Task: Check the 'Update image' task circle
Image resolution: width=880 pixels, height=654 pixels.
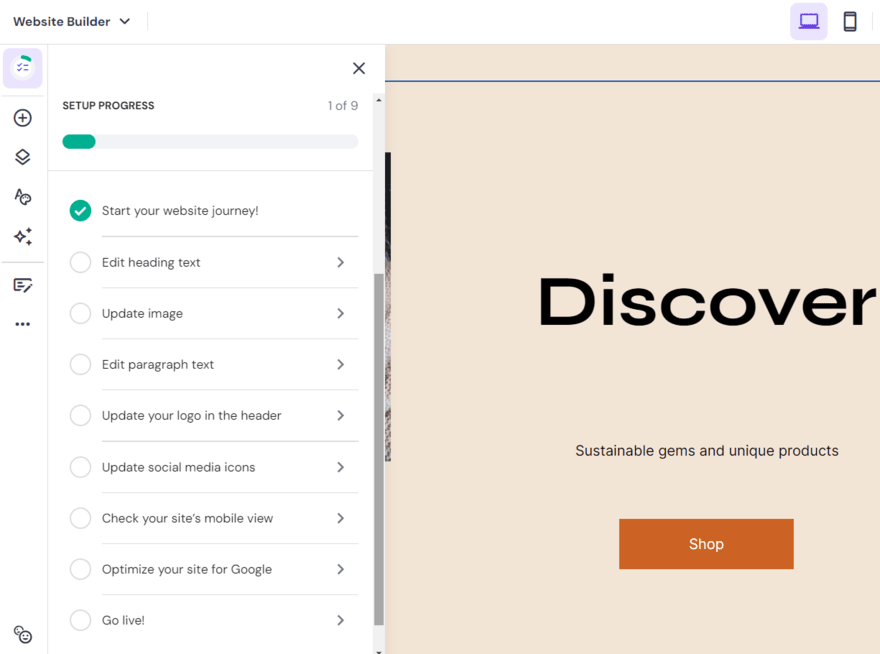Action: [80, 313]
